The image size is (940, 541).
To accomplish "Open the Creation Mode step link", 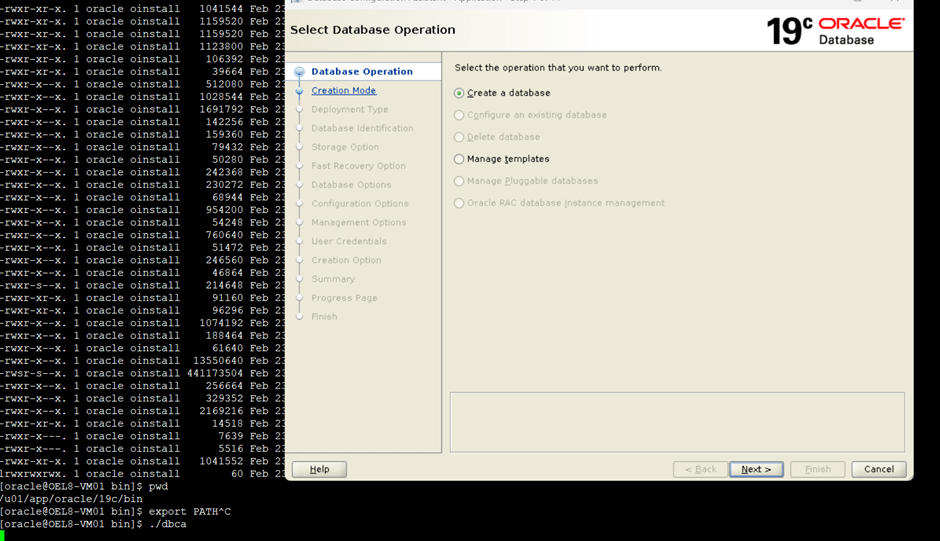I will point(343,91).
